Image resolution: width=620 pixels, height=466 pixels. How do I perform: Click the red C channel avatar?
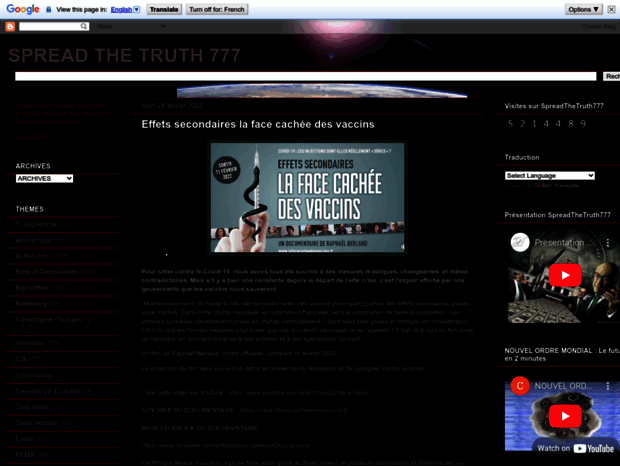tap(520, 386)
